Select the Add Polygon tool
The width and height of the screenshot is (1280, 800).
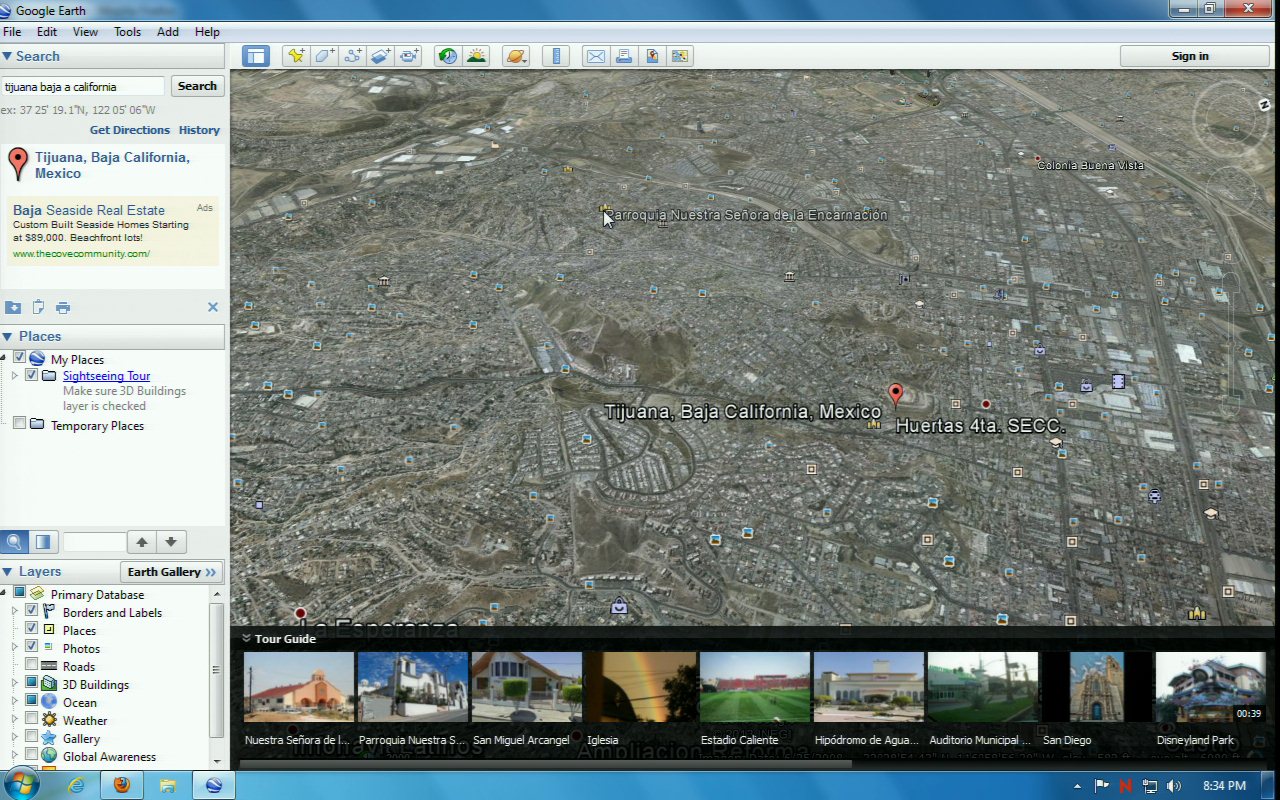coord(325,56)
